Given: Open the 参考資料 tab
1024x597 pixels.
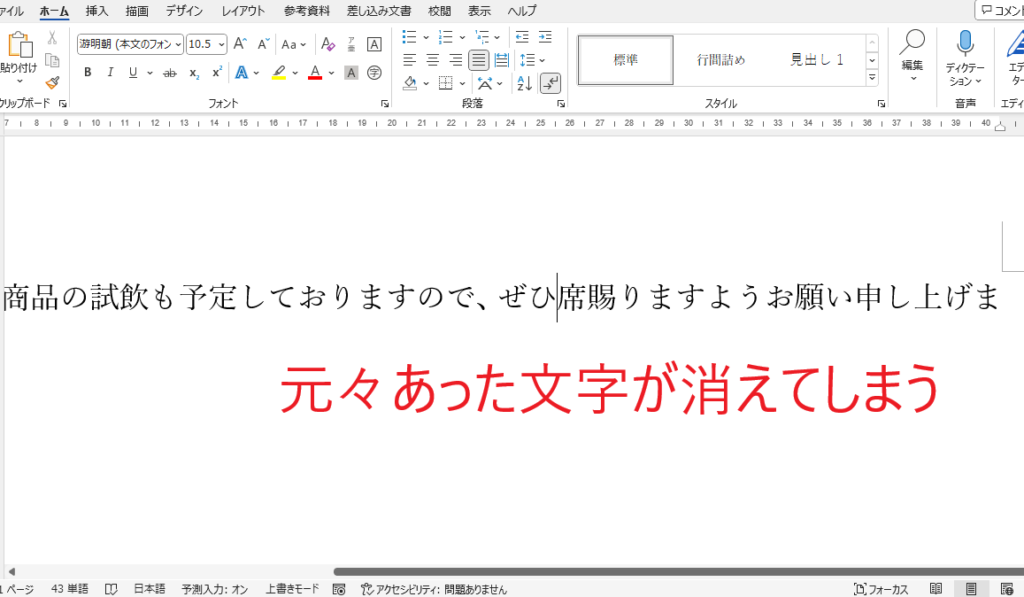Looking at the screenshot, I should point(306,10).
